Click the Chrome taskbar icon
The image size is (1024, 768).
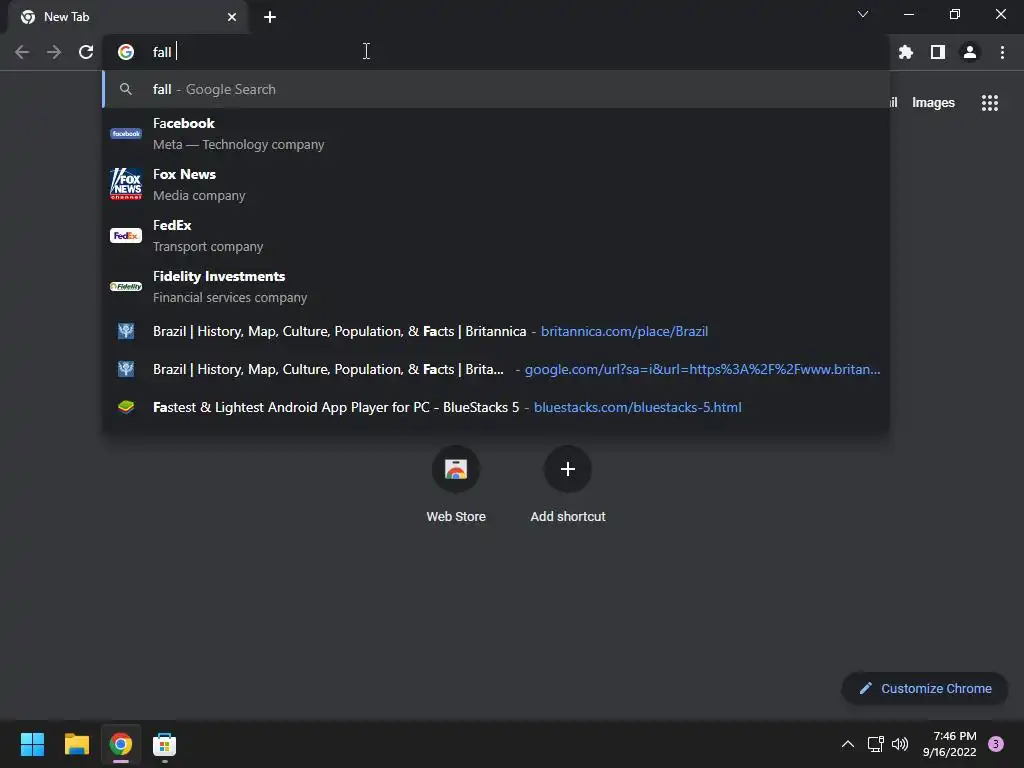pos(120,744)
